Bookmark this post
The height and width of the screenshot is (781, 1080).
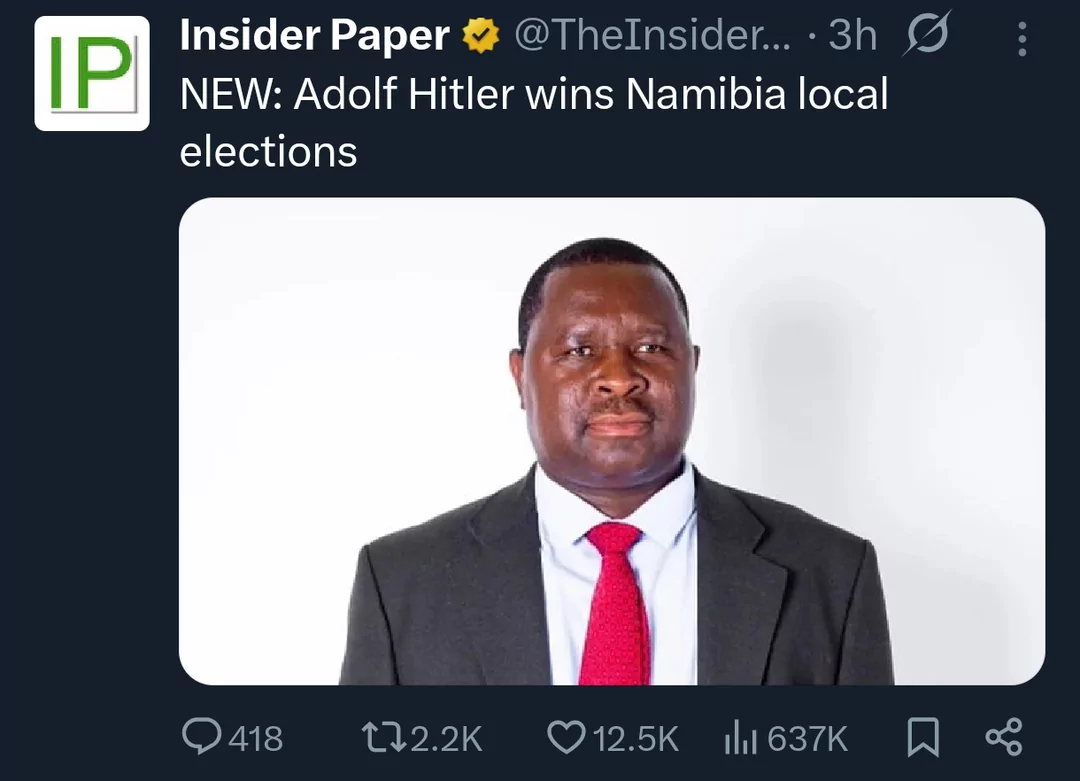[921, 738]
